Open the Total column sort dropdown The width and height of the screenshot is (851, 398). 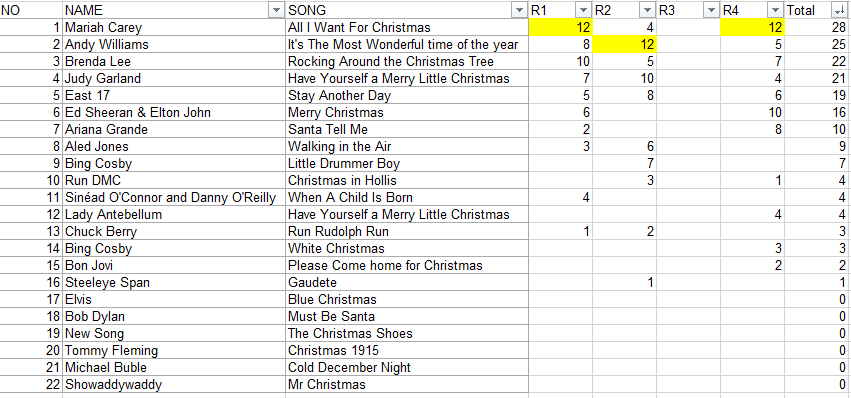(x=838, y=10)
